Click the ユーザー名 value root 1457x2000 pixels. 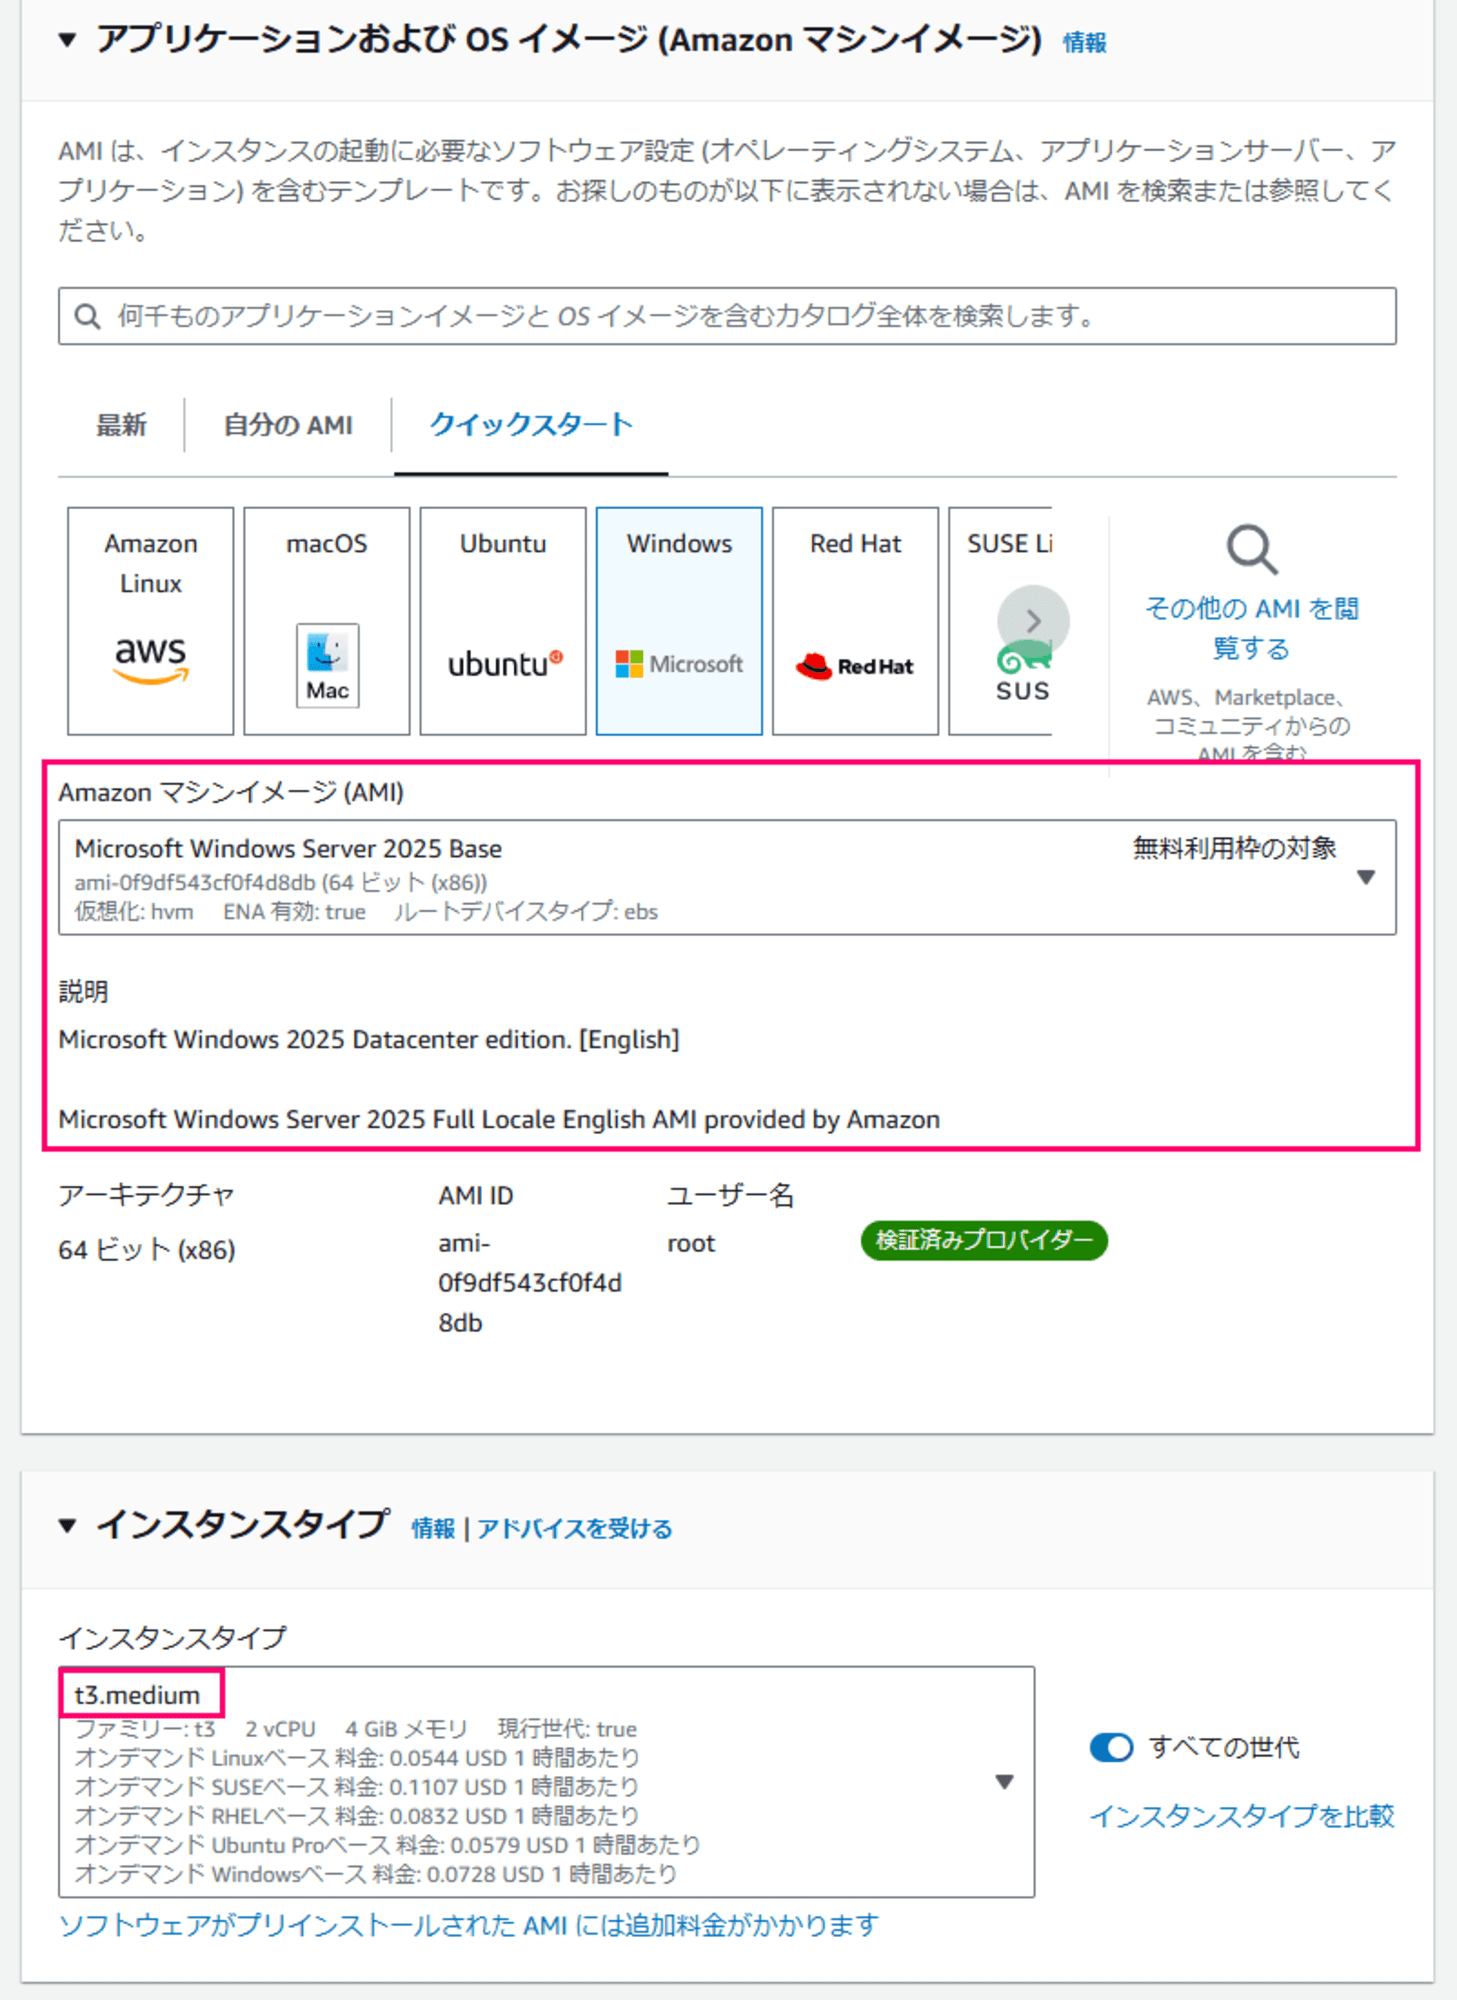pyautogui.click(x=691, y=1243)
